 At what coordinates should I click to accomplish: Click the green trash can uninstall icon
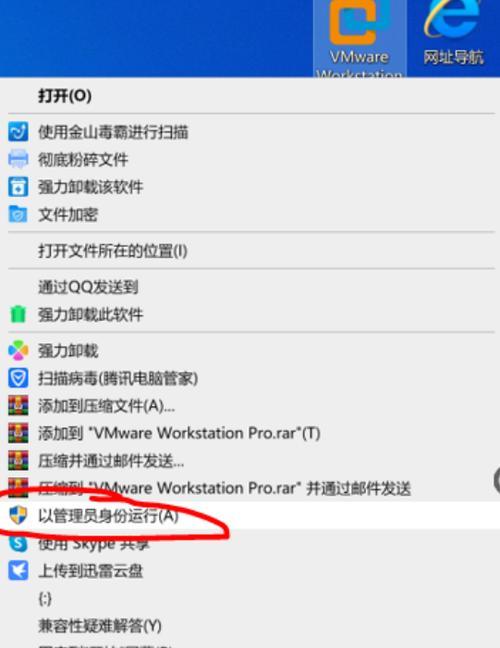click(18, 314)
